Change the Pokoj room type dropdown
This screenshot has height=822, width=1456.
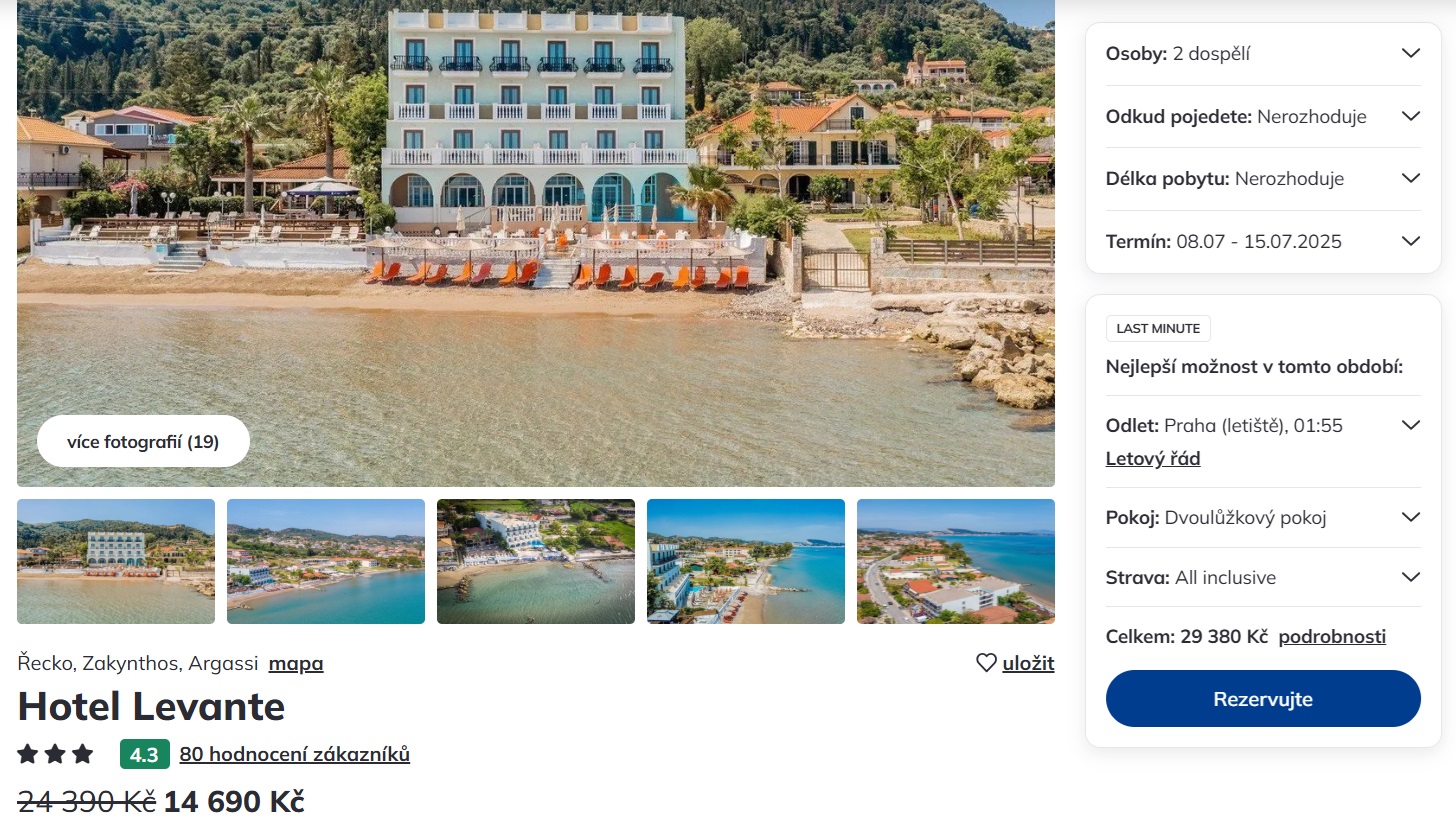click(1410, 518)
